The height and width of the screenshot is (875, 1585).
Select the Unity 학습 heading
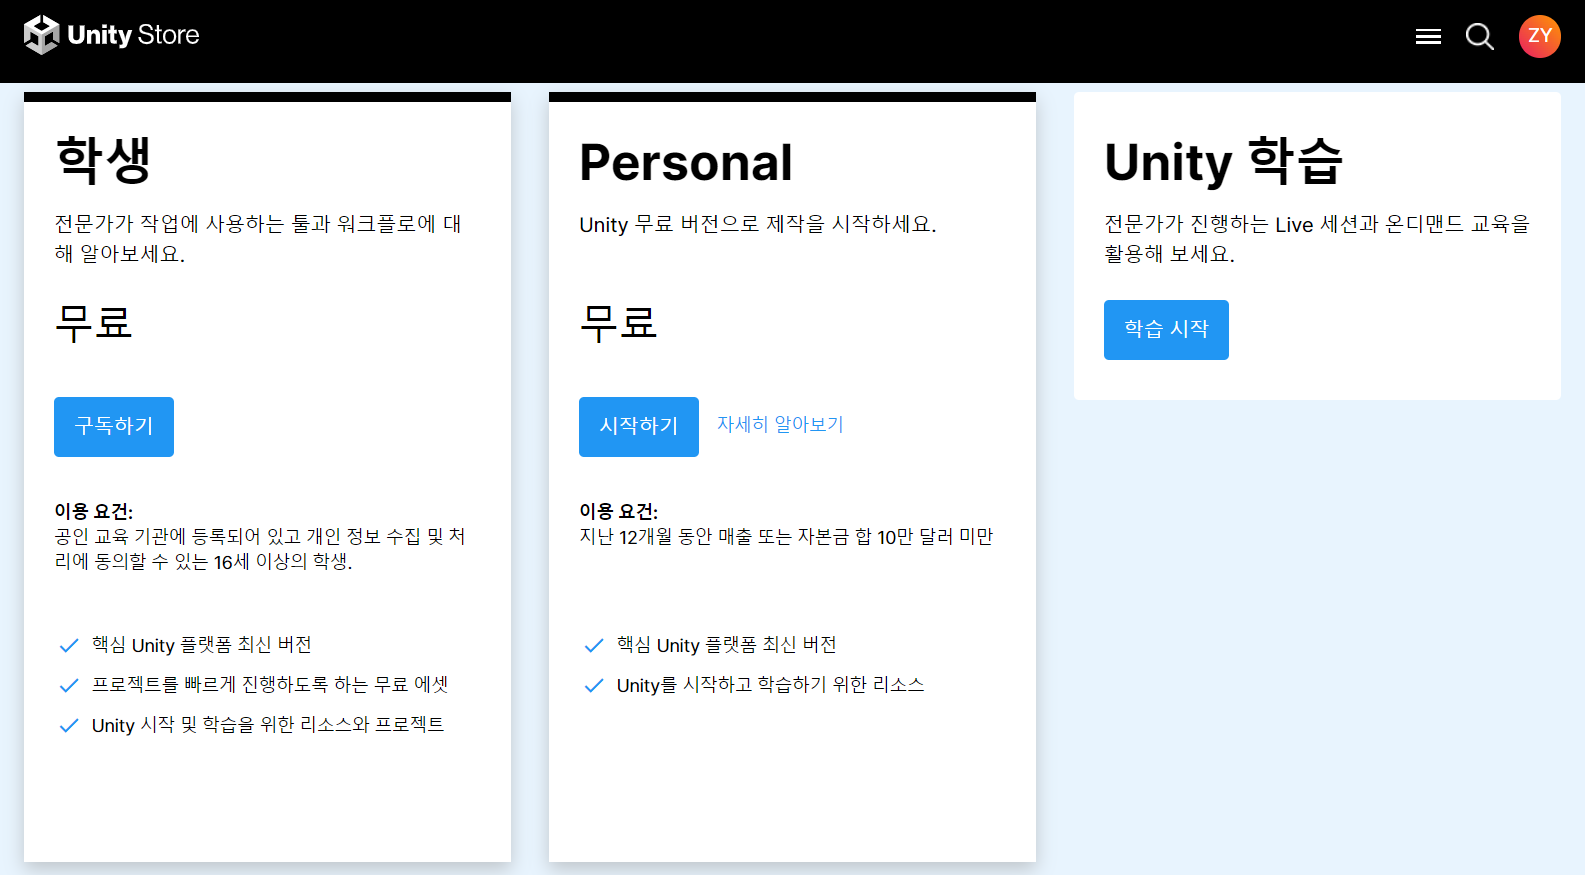[1223, 161]
